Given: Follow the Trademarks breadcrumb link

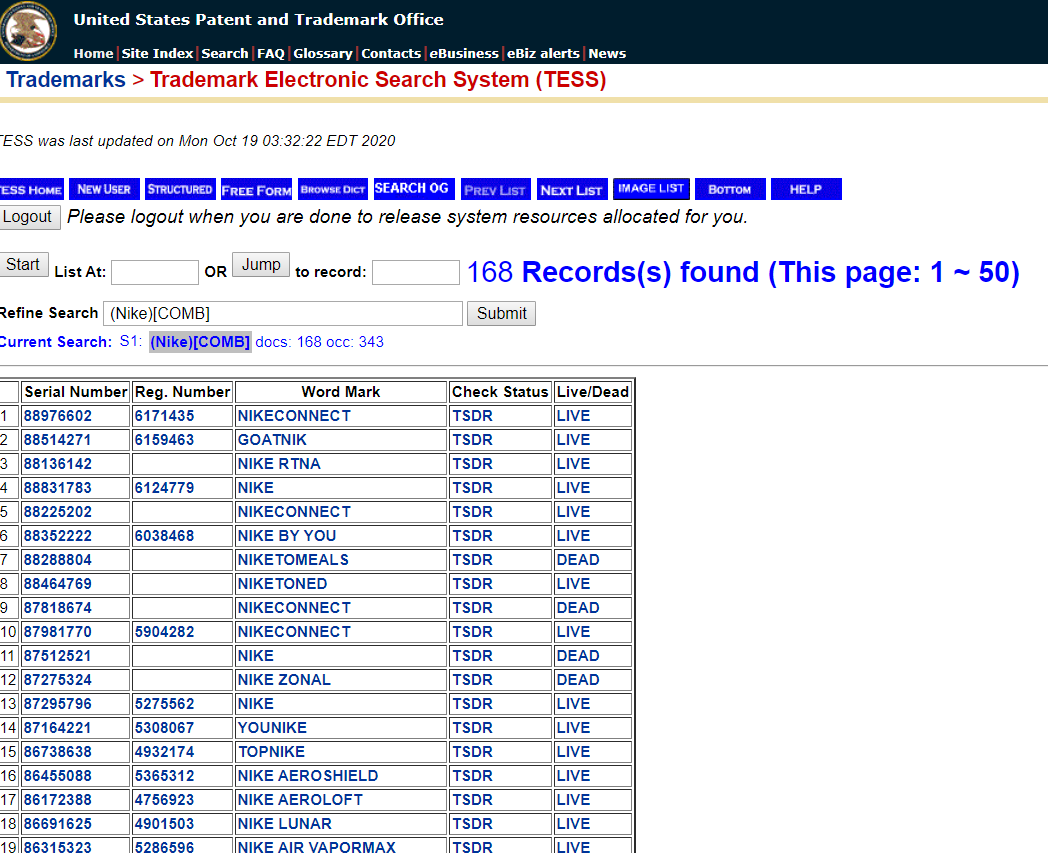Looking at the screenshot, I should pyautogui.click(x=66, y=80).
